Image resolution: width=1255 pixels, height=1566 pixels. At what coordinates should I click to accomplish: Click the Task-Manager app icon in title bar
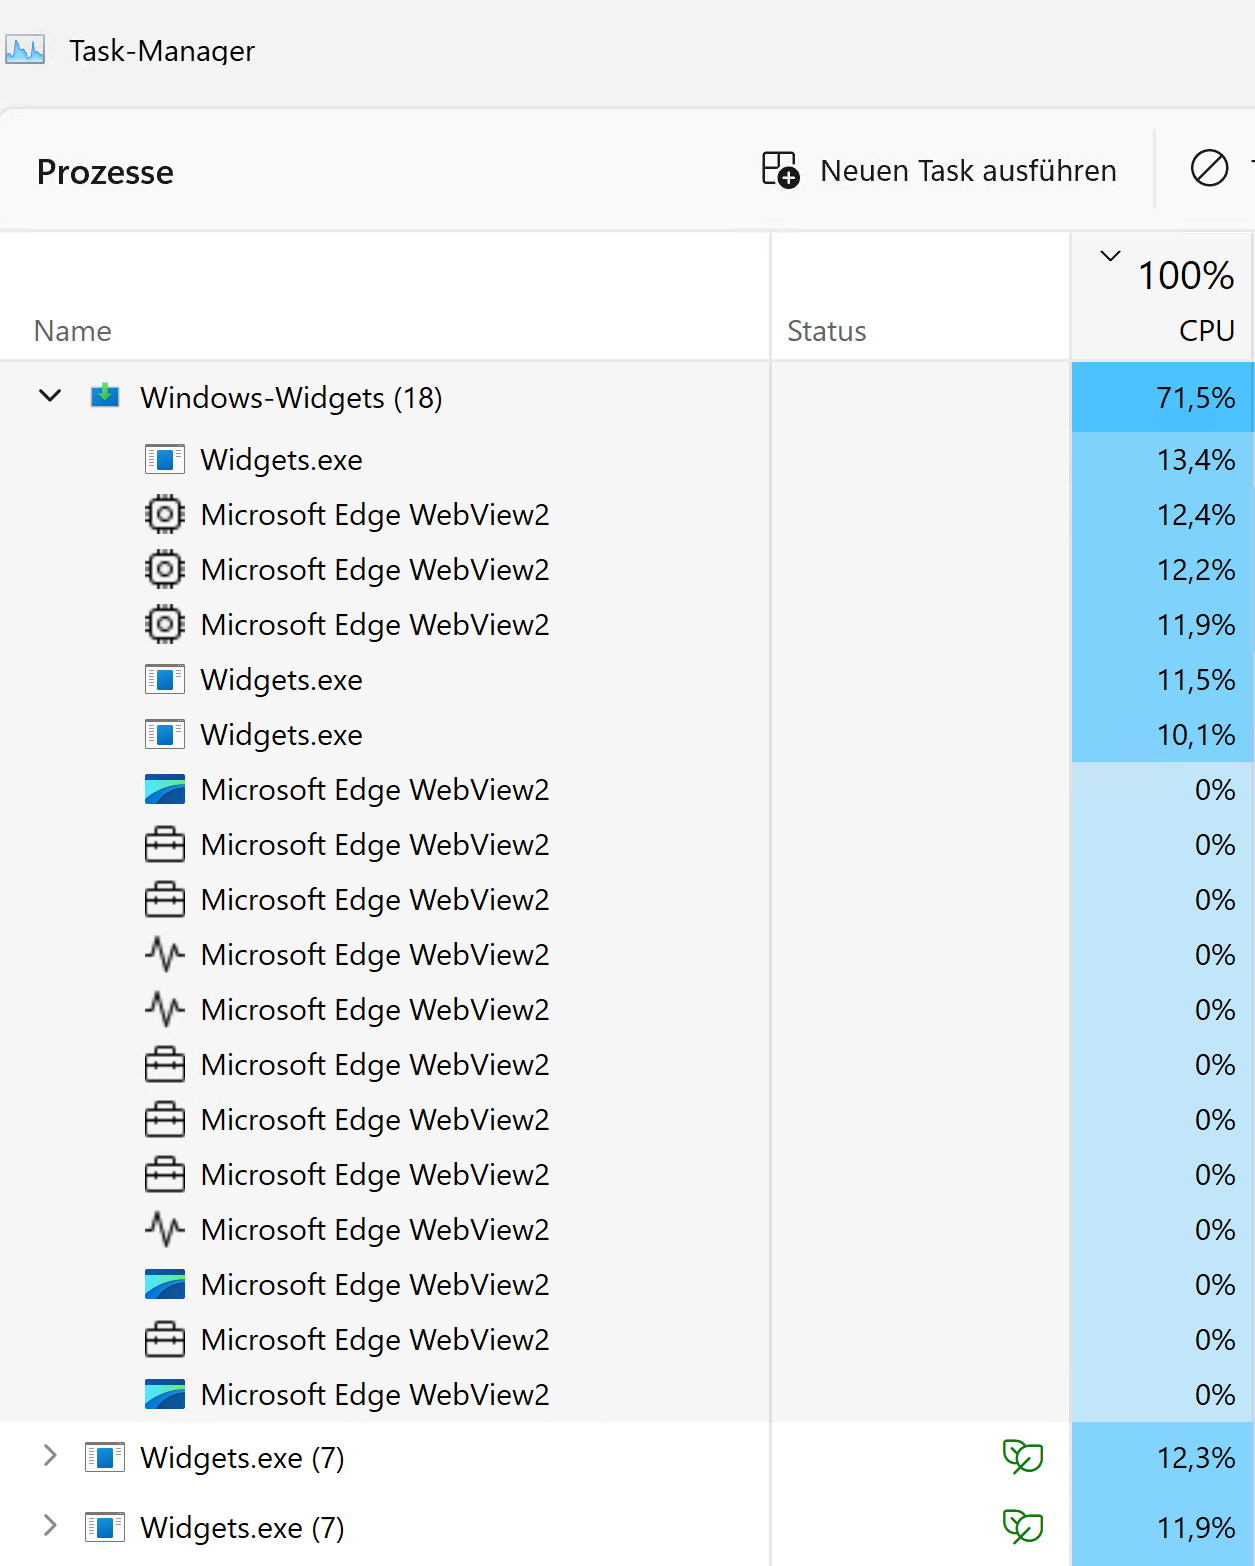tap(25, 50)
